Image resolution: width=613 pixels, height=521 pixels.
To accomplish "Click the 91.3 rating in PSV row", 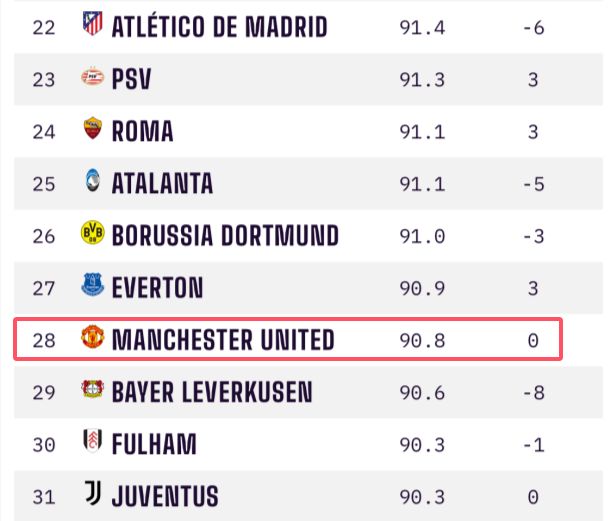I will [422, 80].
